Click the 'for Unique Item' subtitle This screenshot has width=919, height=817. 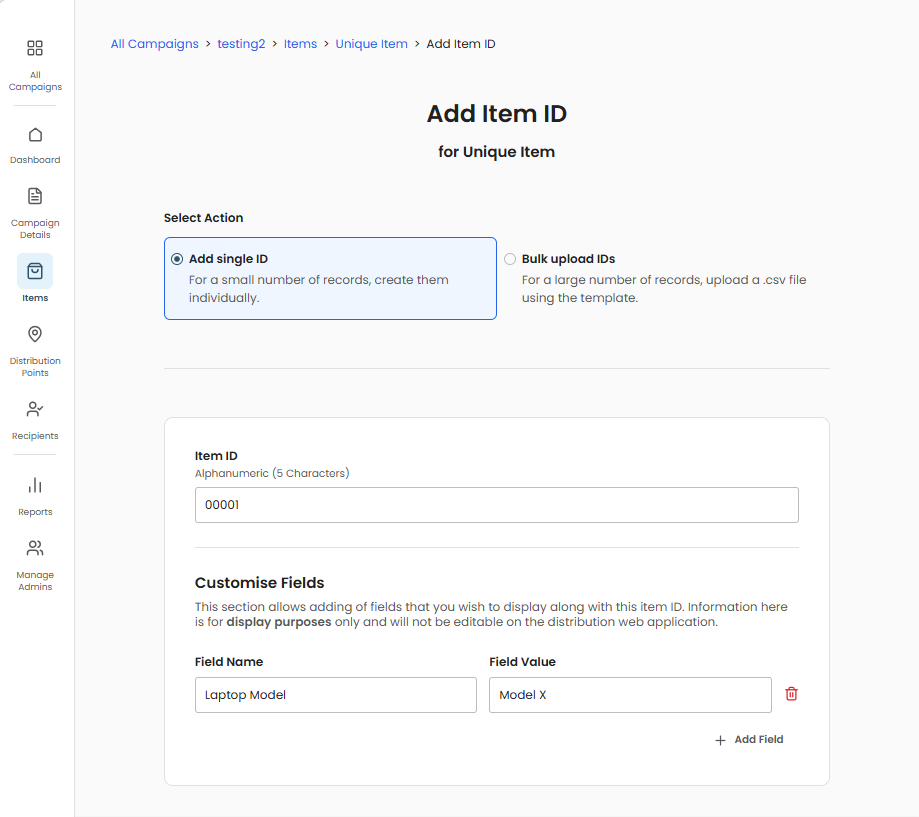(x=496, y=152)
